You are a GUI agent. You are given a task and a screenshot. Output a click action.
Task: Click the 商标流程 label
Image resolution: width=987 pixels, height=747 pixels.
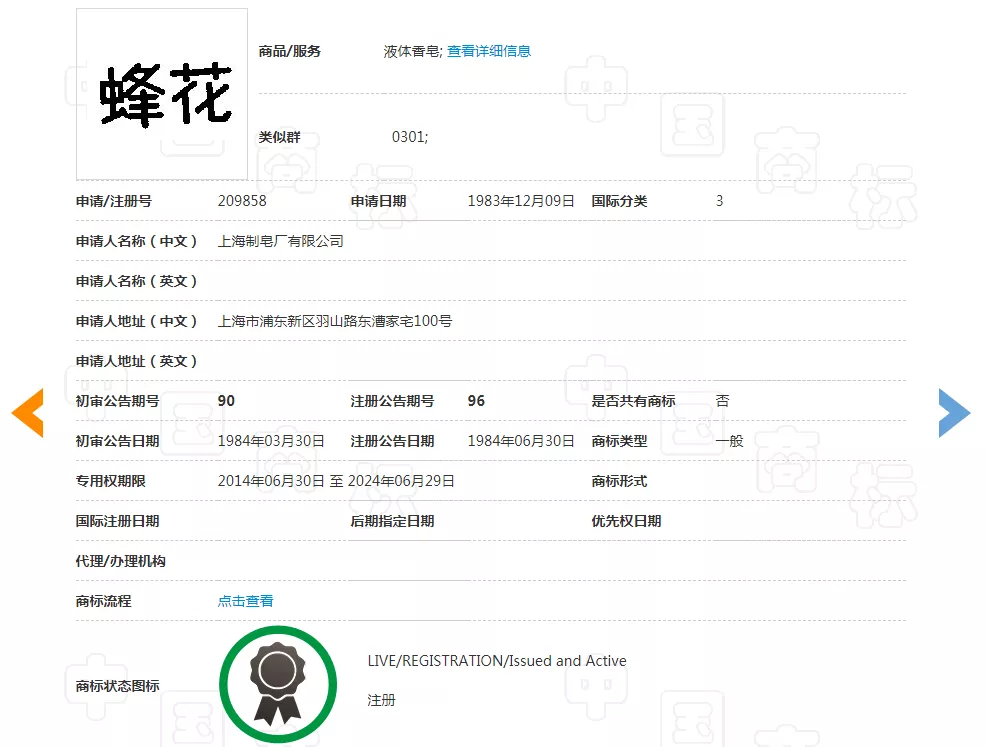104,601
